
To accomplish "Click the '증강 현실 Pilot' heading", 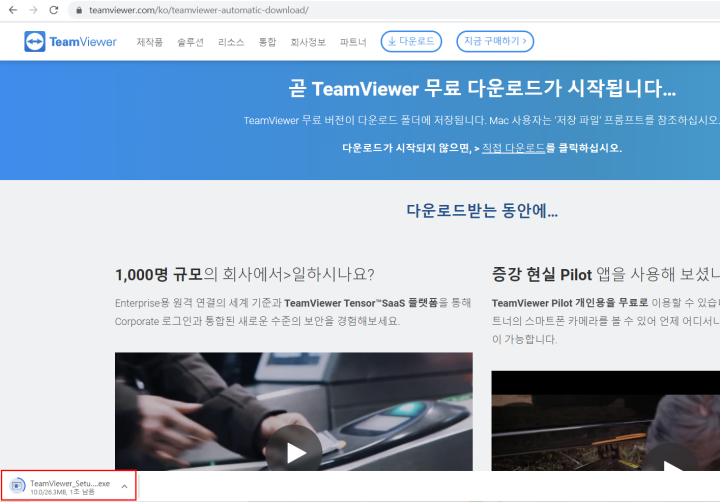I will (541, 275).
